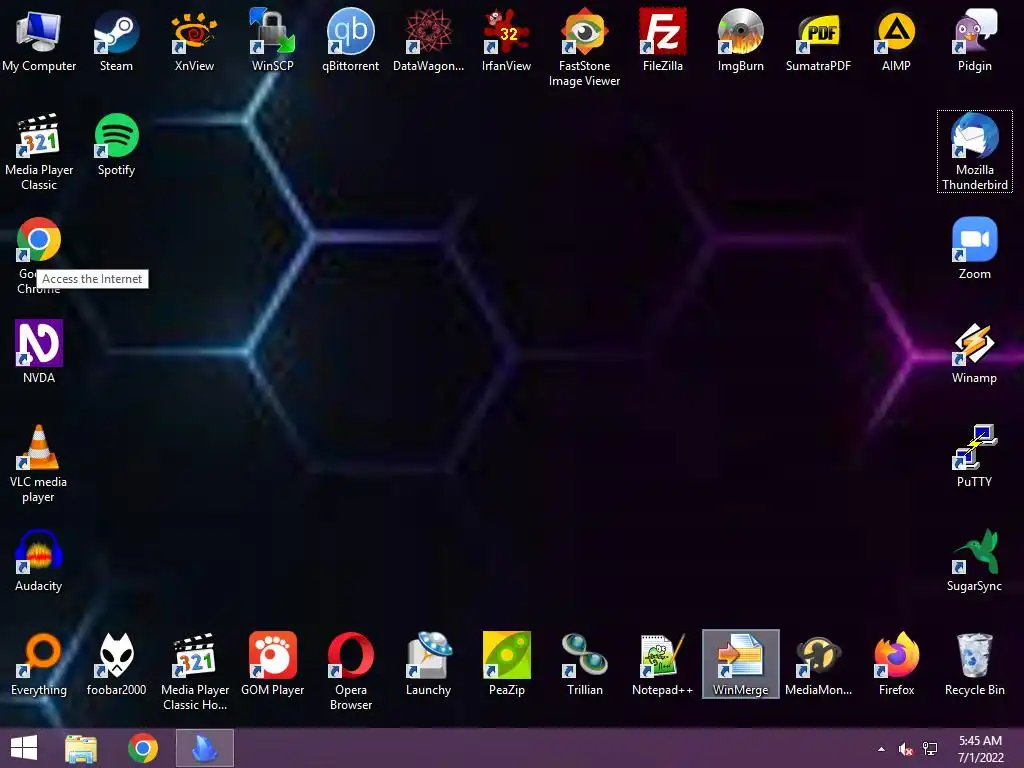Show hidden system tray icons

point(881,749)
